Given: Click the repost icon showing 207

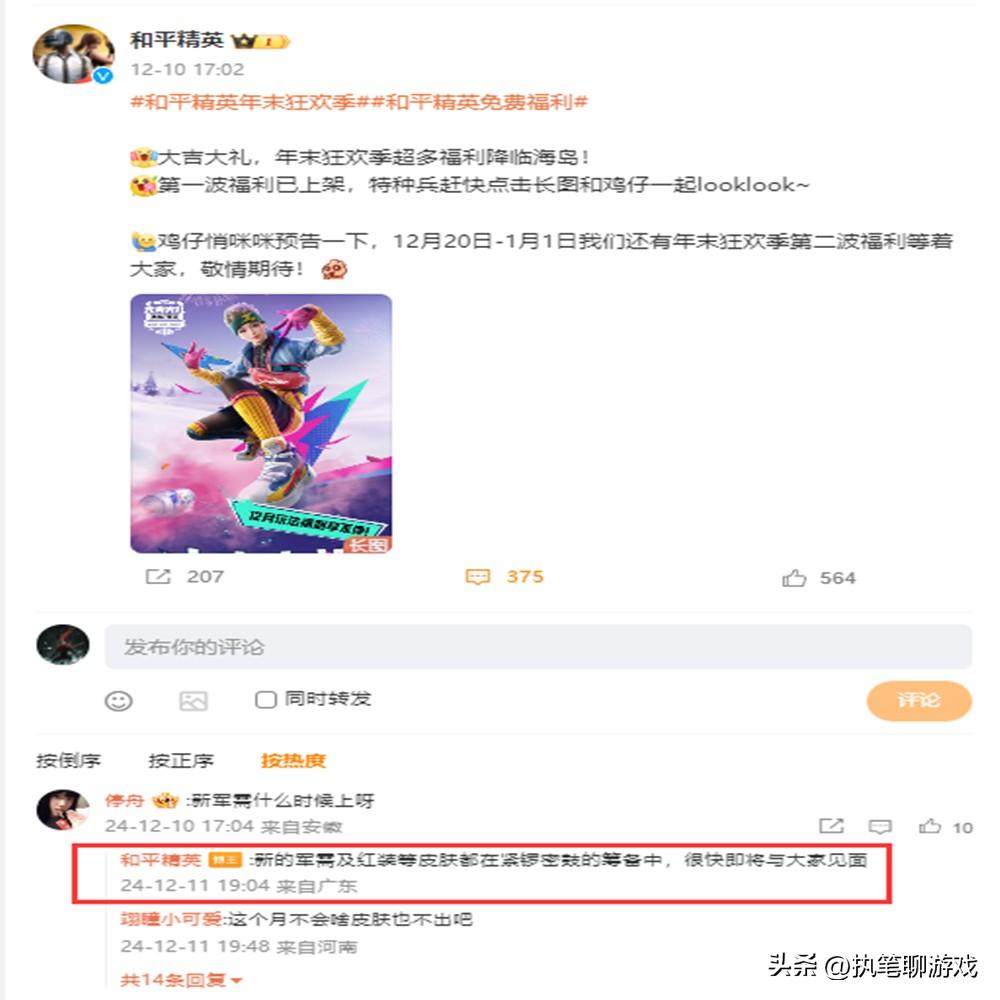Looking at the screenshot, I should pyautogui.click(x=158, y=577).
